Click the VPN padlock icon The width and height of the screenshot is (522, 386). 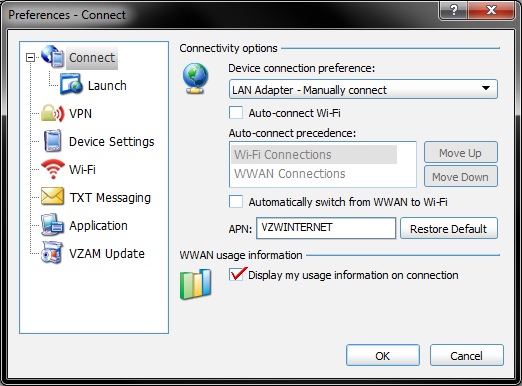point(52,113)
